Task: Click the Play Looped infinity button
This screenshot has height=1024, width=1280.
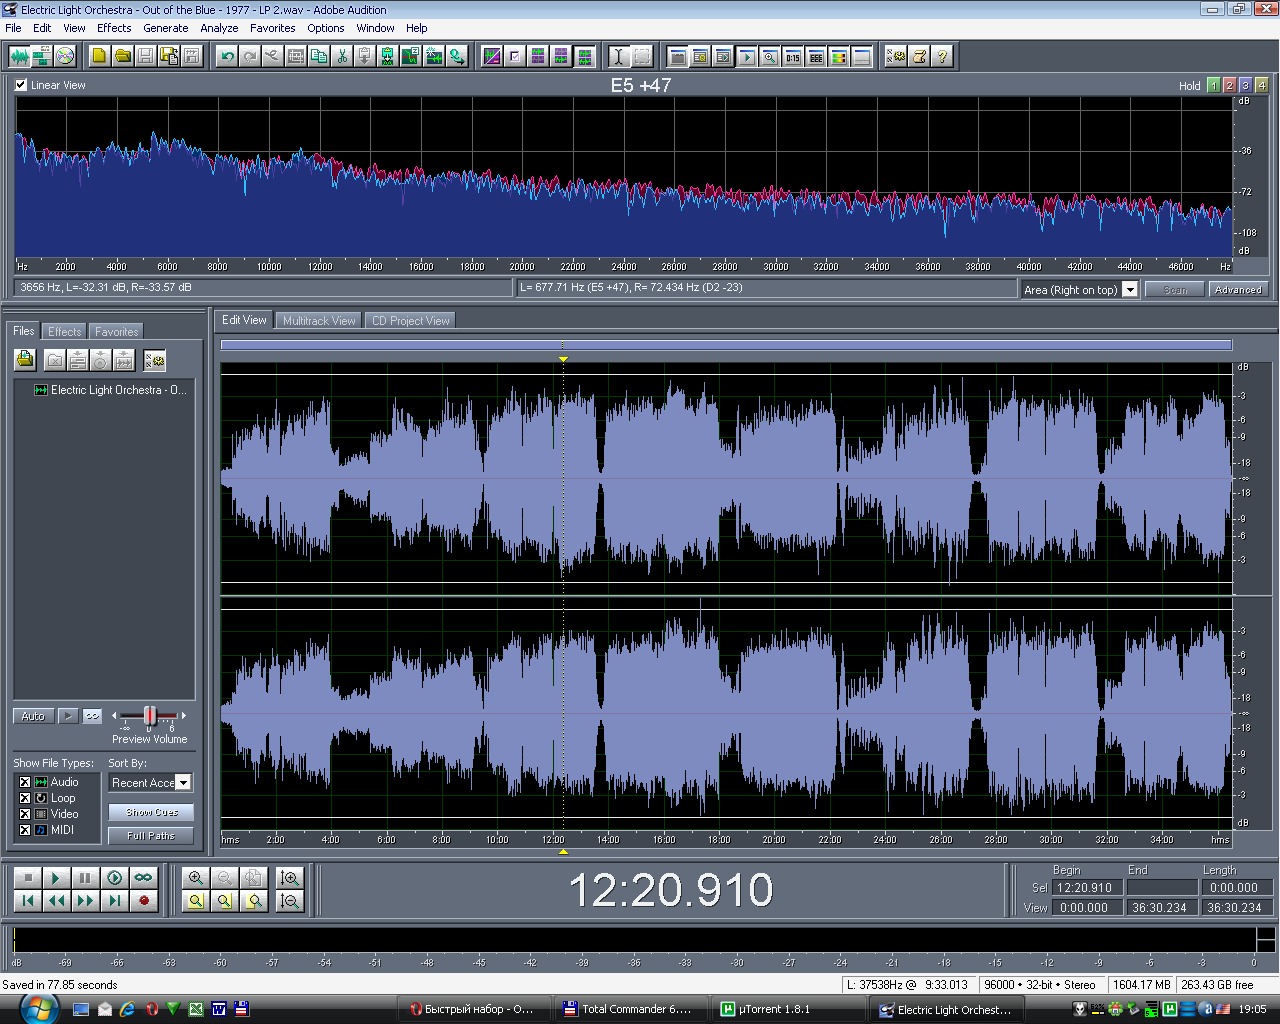Action: [144, 878]
